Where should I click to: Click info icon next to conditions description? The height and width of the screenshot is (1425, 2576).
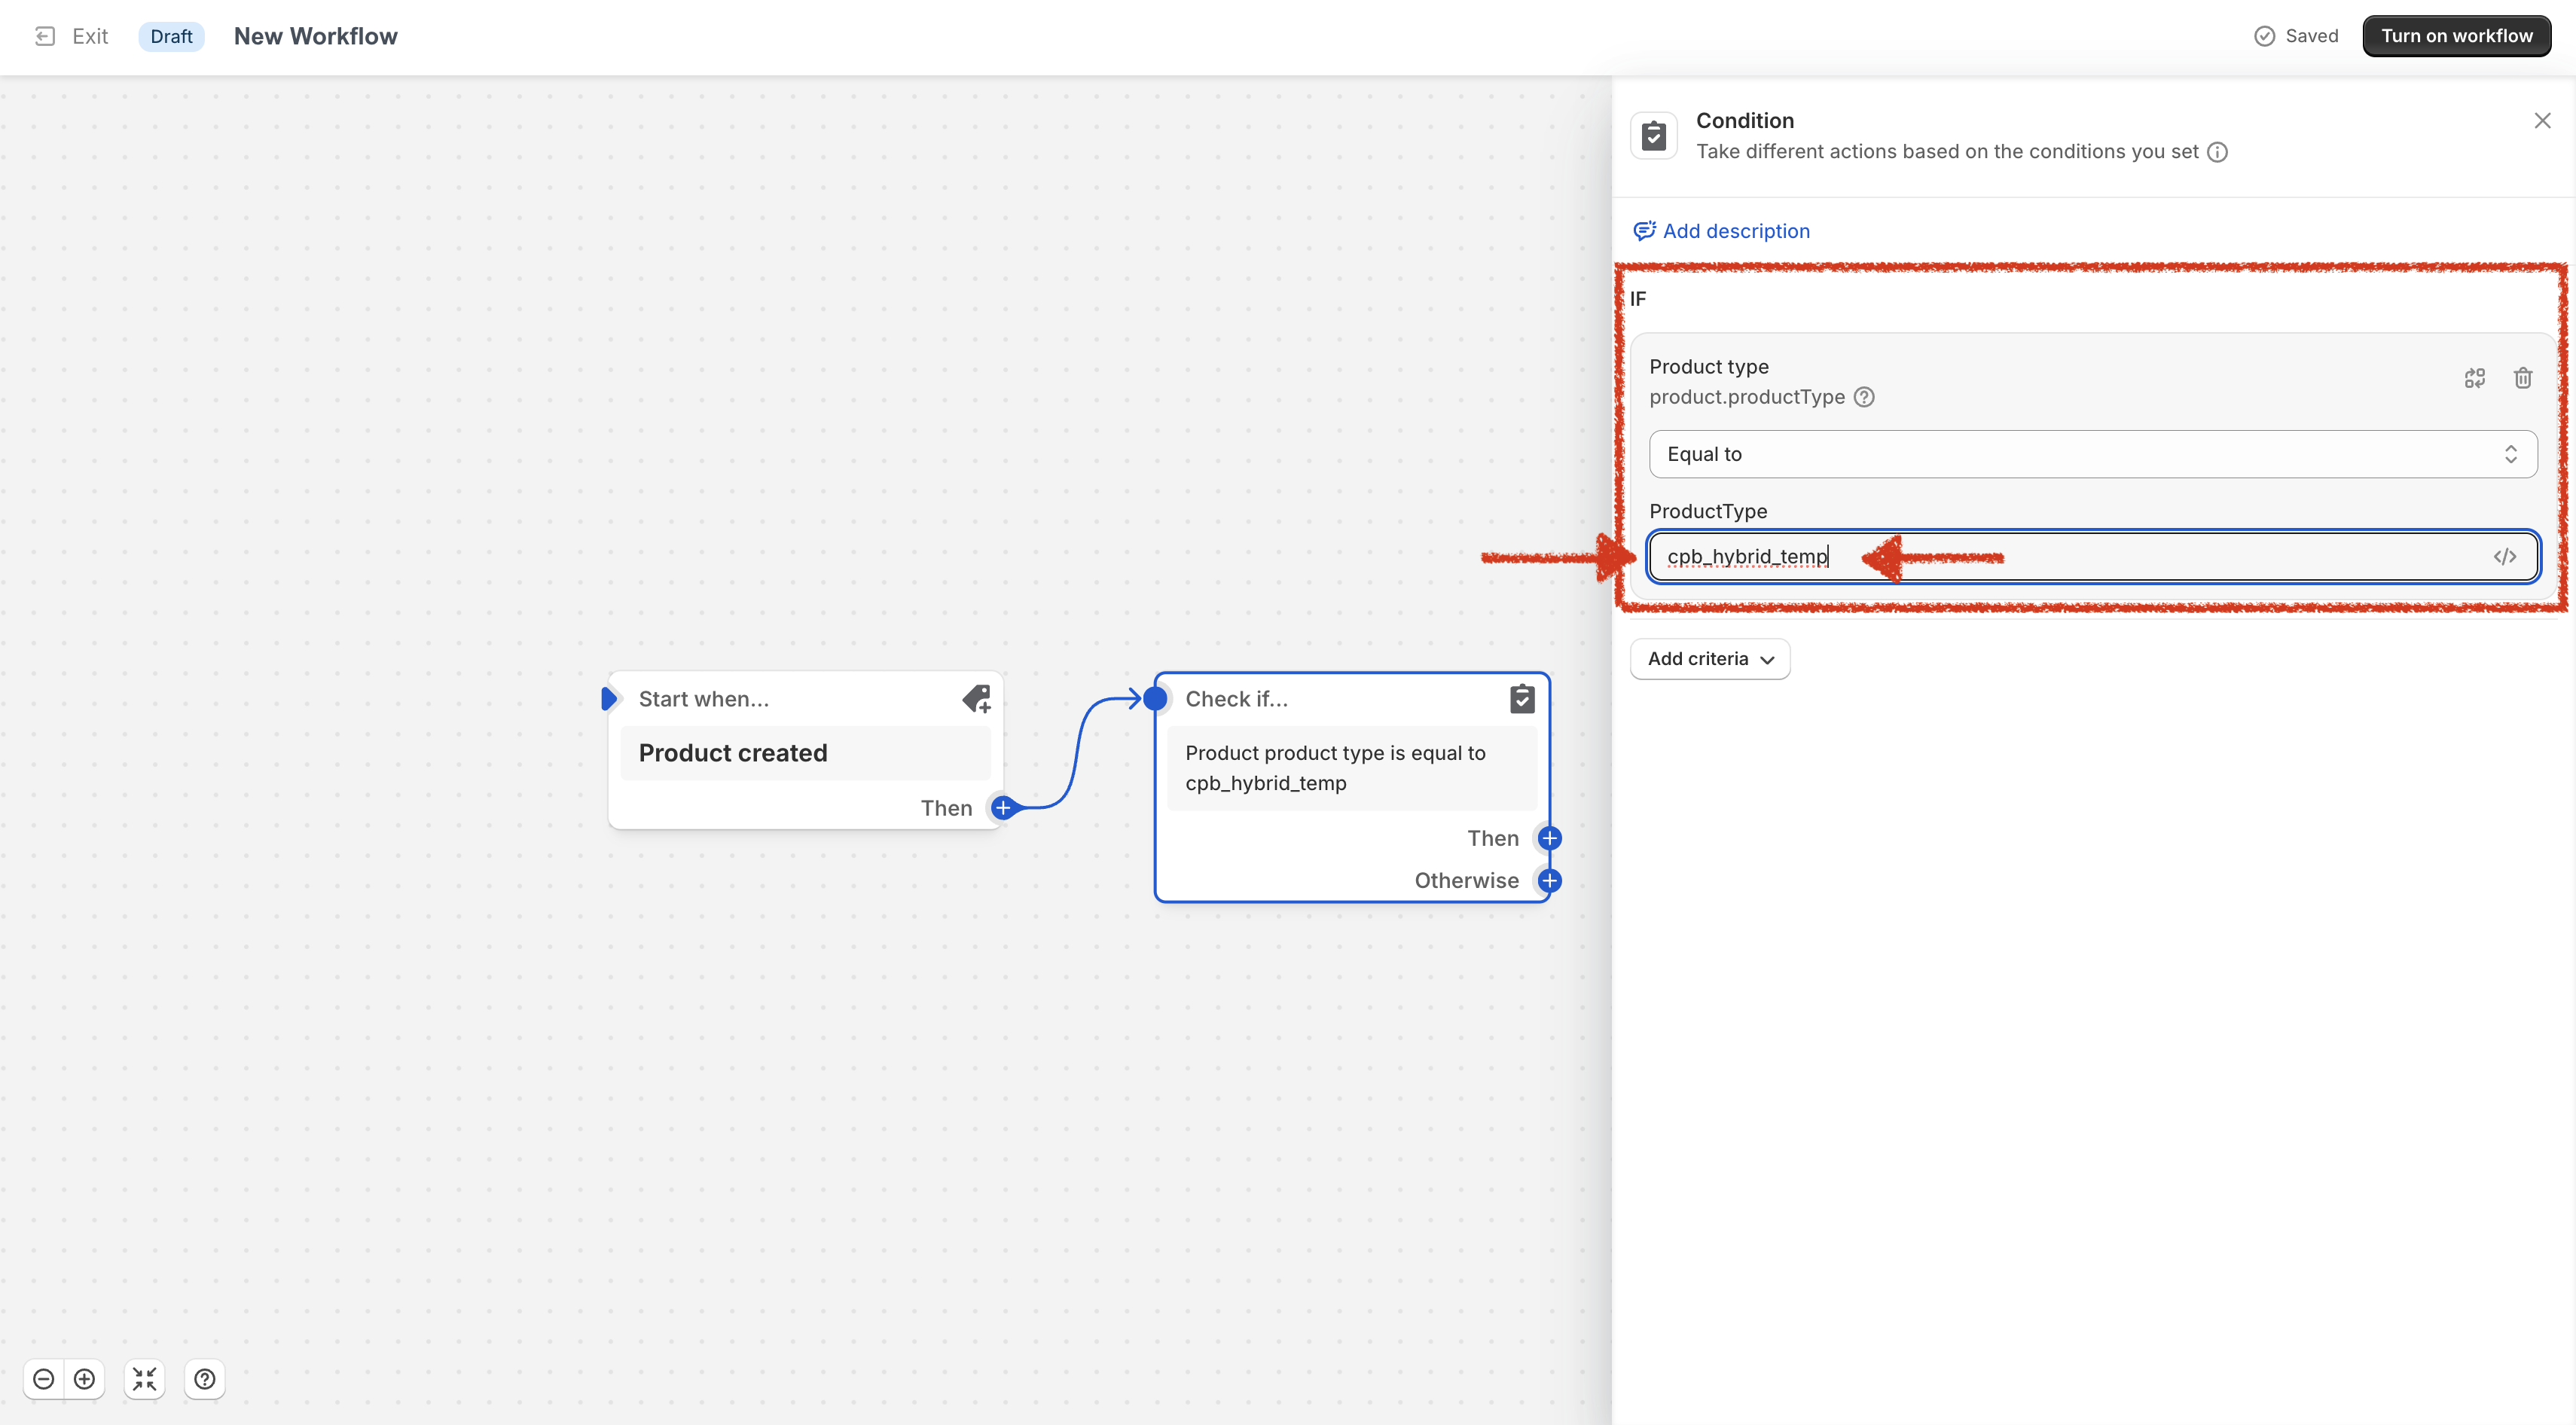[2217, 152]
